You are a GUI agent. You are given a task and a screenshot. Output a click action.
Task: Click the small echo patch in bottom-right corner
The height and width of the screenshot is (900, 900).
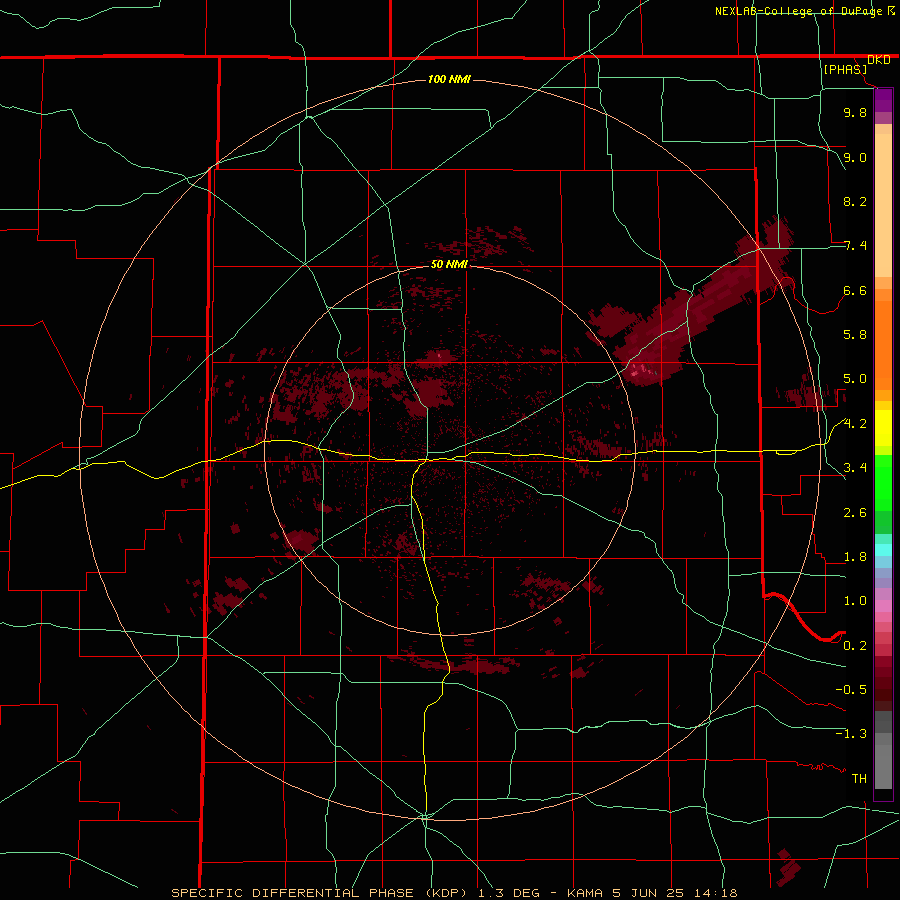click(788, 866)
